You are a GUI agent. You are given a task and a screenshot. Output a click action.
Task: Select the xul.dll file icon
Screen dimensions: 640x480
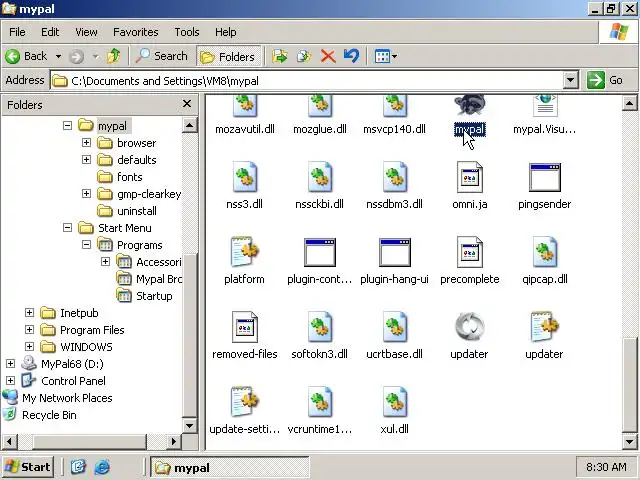pos(394,402)
